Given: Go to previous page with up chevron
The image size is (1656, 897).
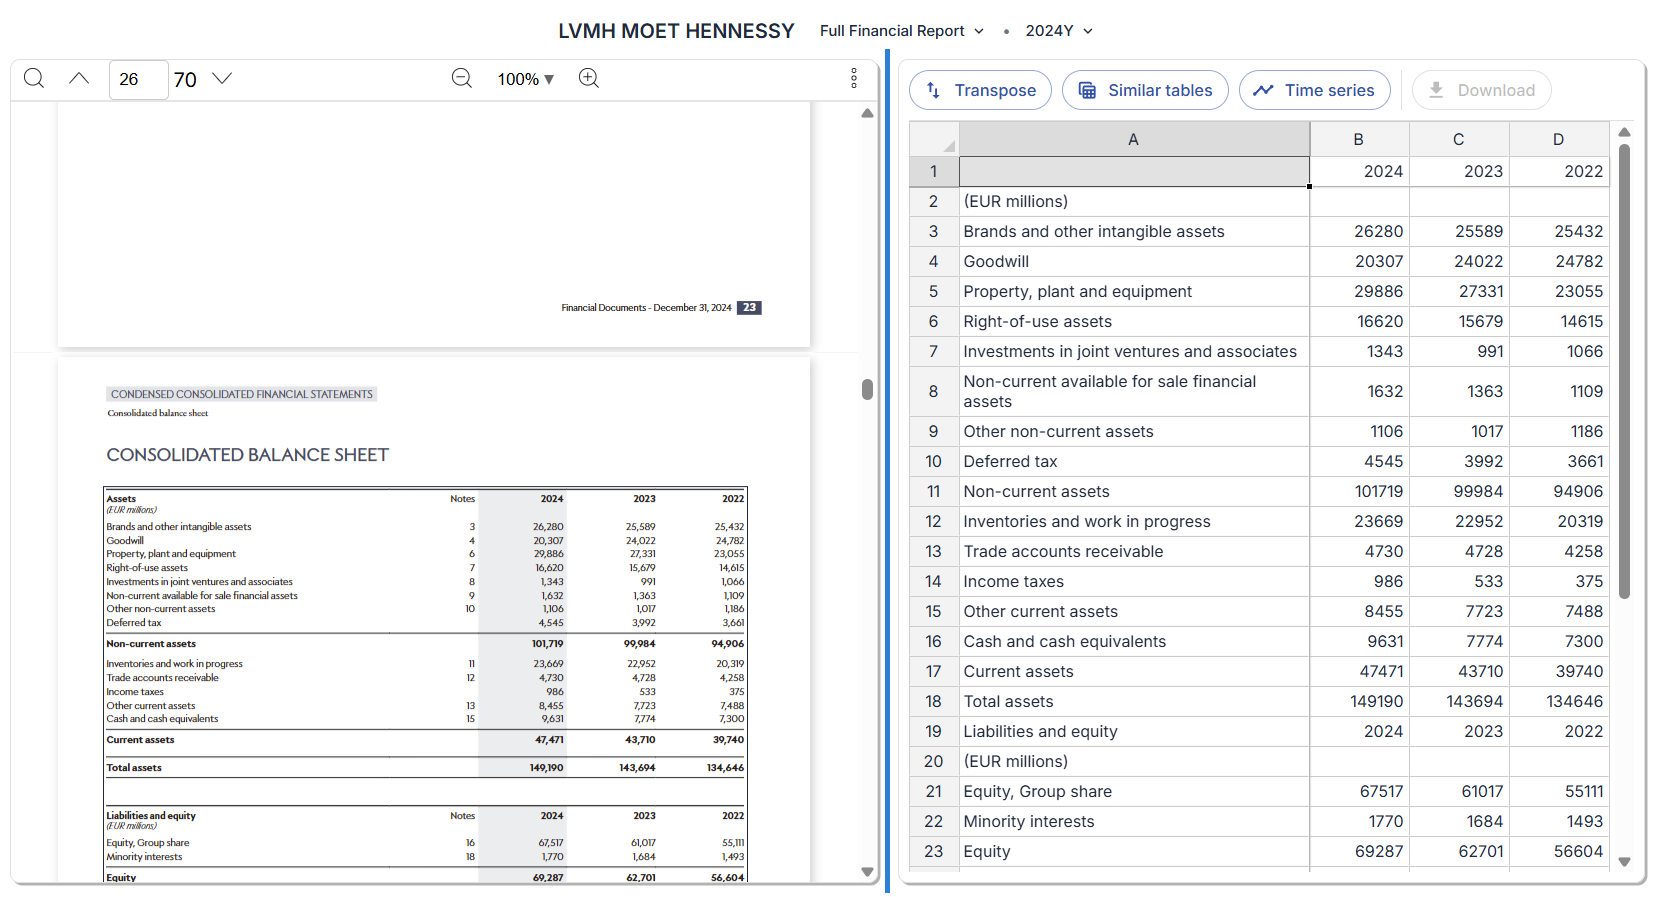Looking at the screenshot, I should click(79, 78).
